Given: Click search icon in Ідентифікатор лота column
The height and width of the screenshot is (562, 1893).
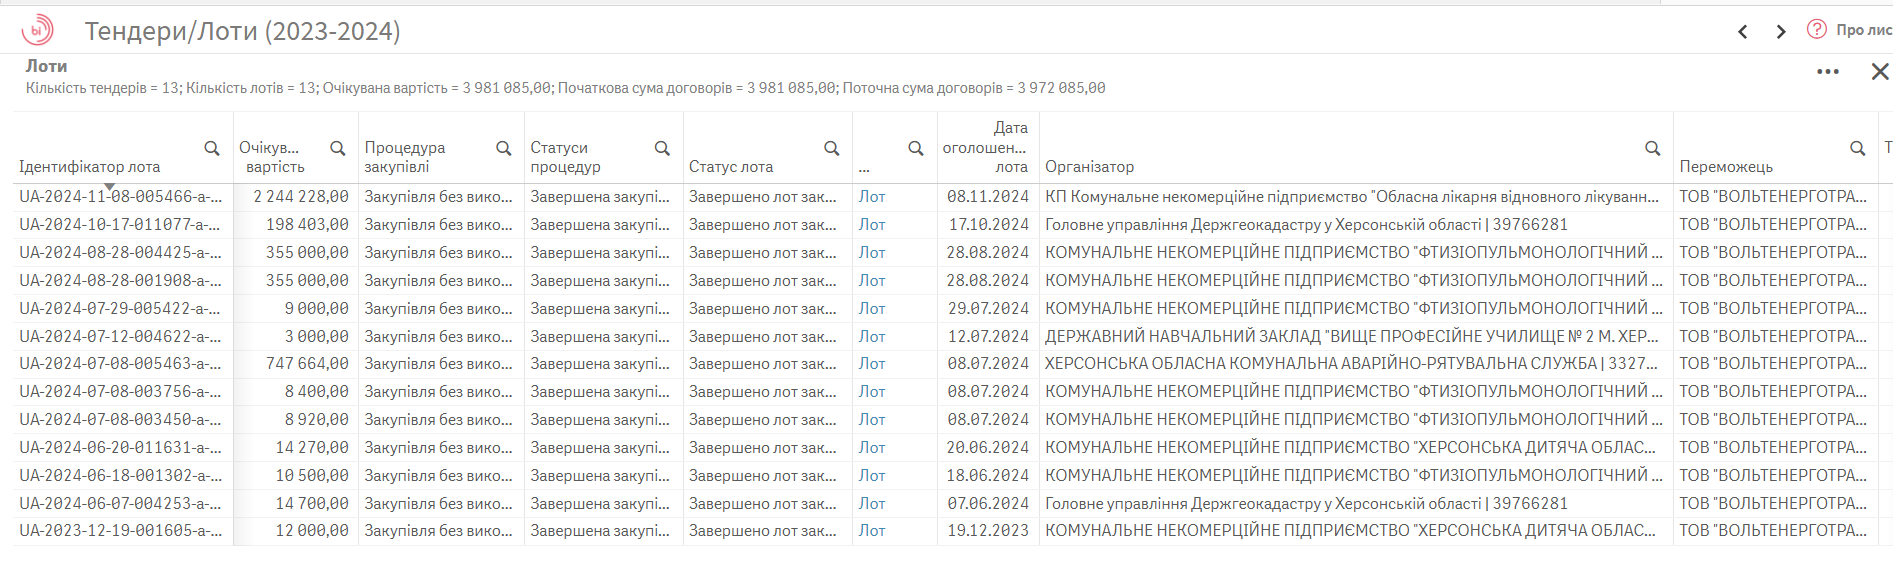Looking at the screenshot, I should point(212,148).
